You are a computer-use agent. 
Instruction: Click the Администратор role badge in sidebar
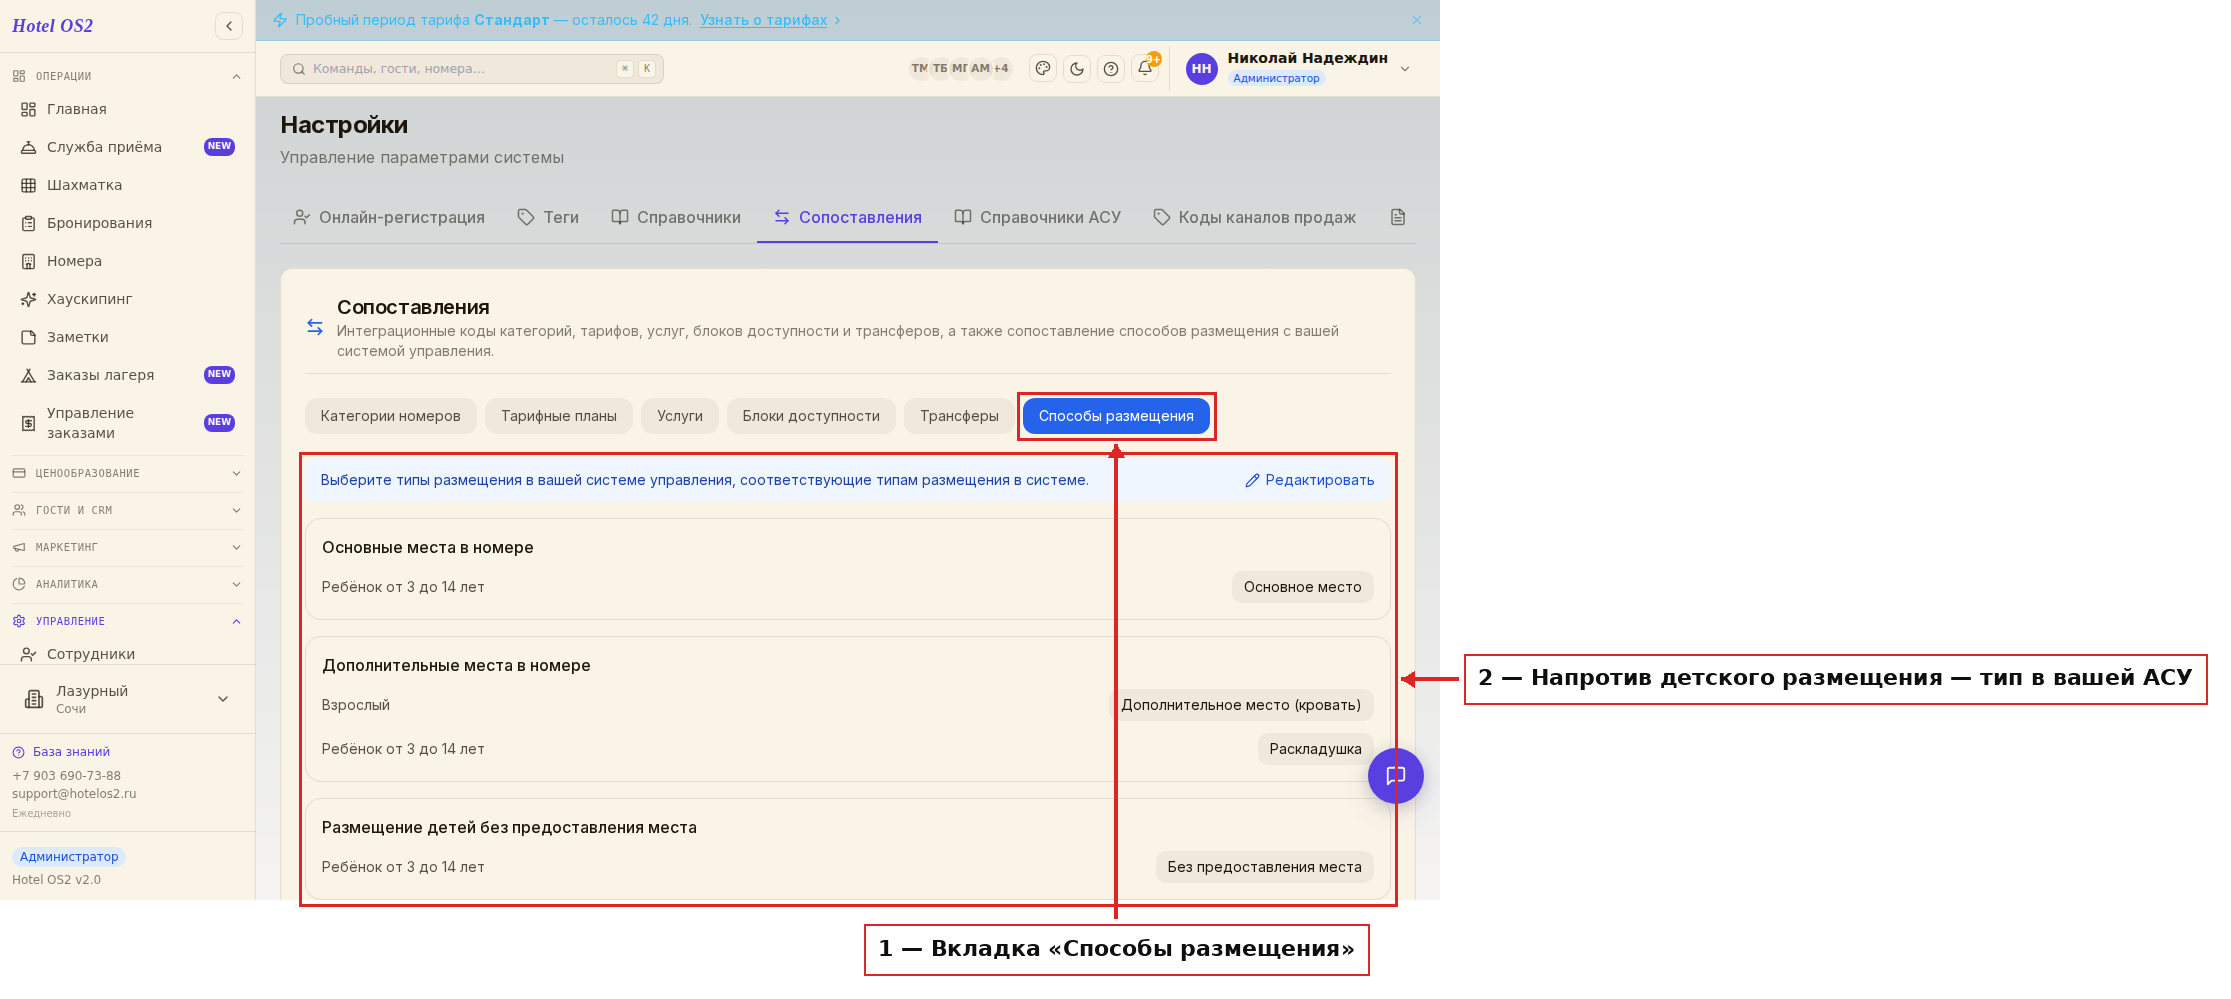(x=69, y=857)
